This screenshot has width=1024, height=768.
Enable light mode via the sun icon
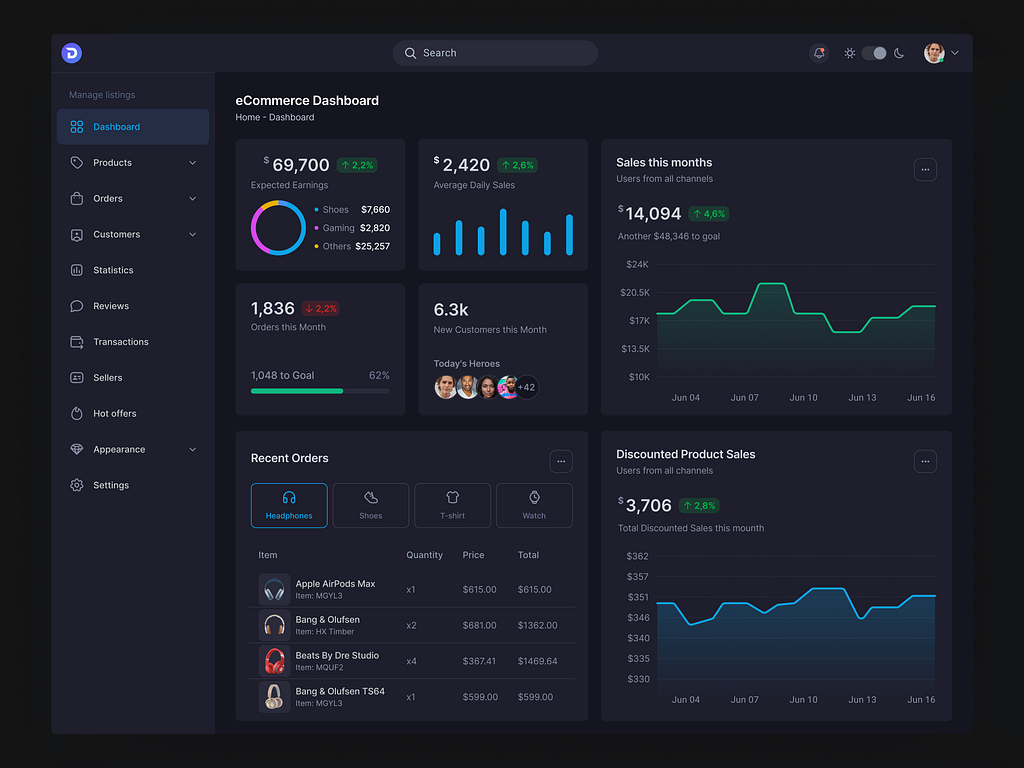pyautogui.click(x=849, y=52)
